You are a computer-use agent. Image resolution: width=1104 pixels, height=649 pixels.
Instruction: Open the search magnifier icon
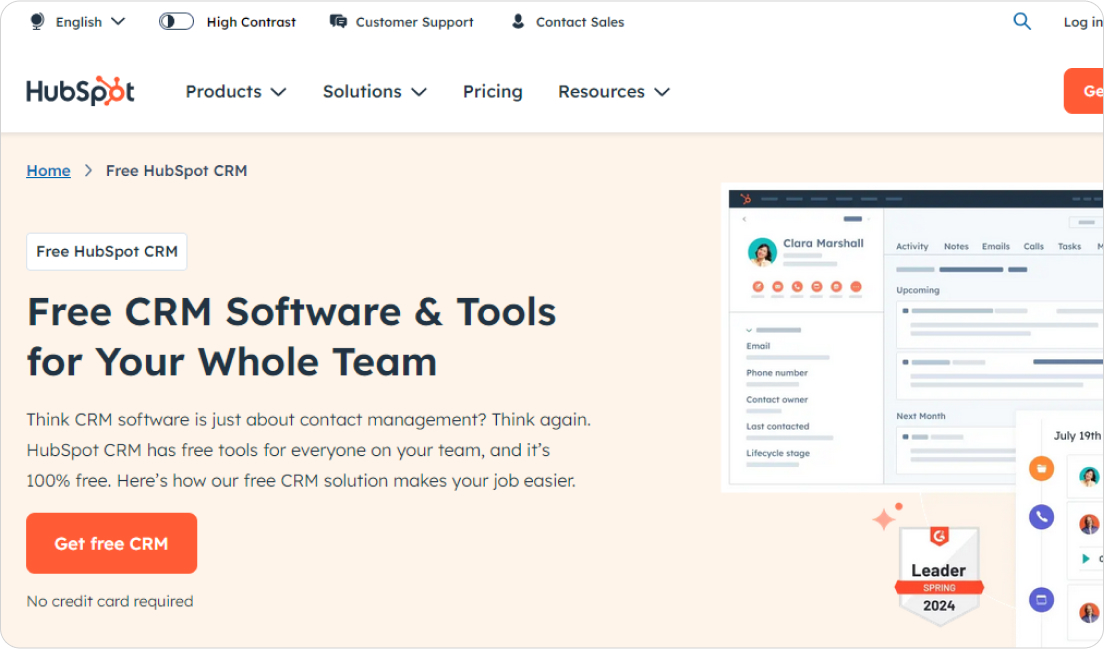1022,22
